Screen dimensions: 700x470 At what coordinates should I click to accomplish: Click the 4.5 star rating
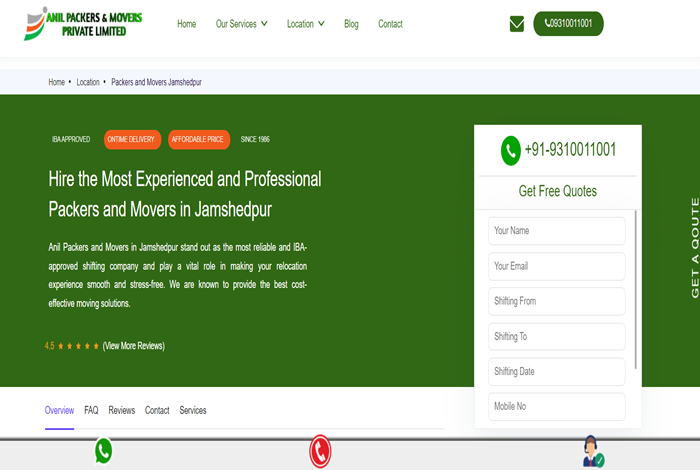point(71,346)
